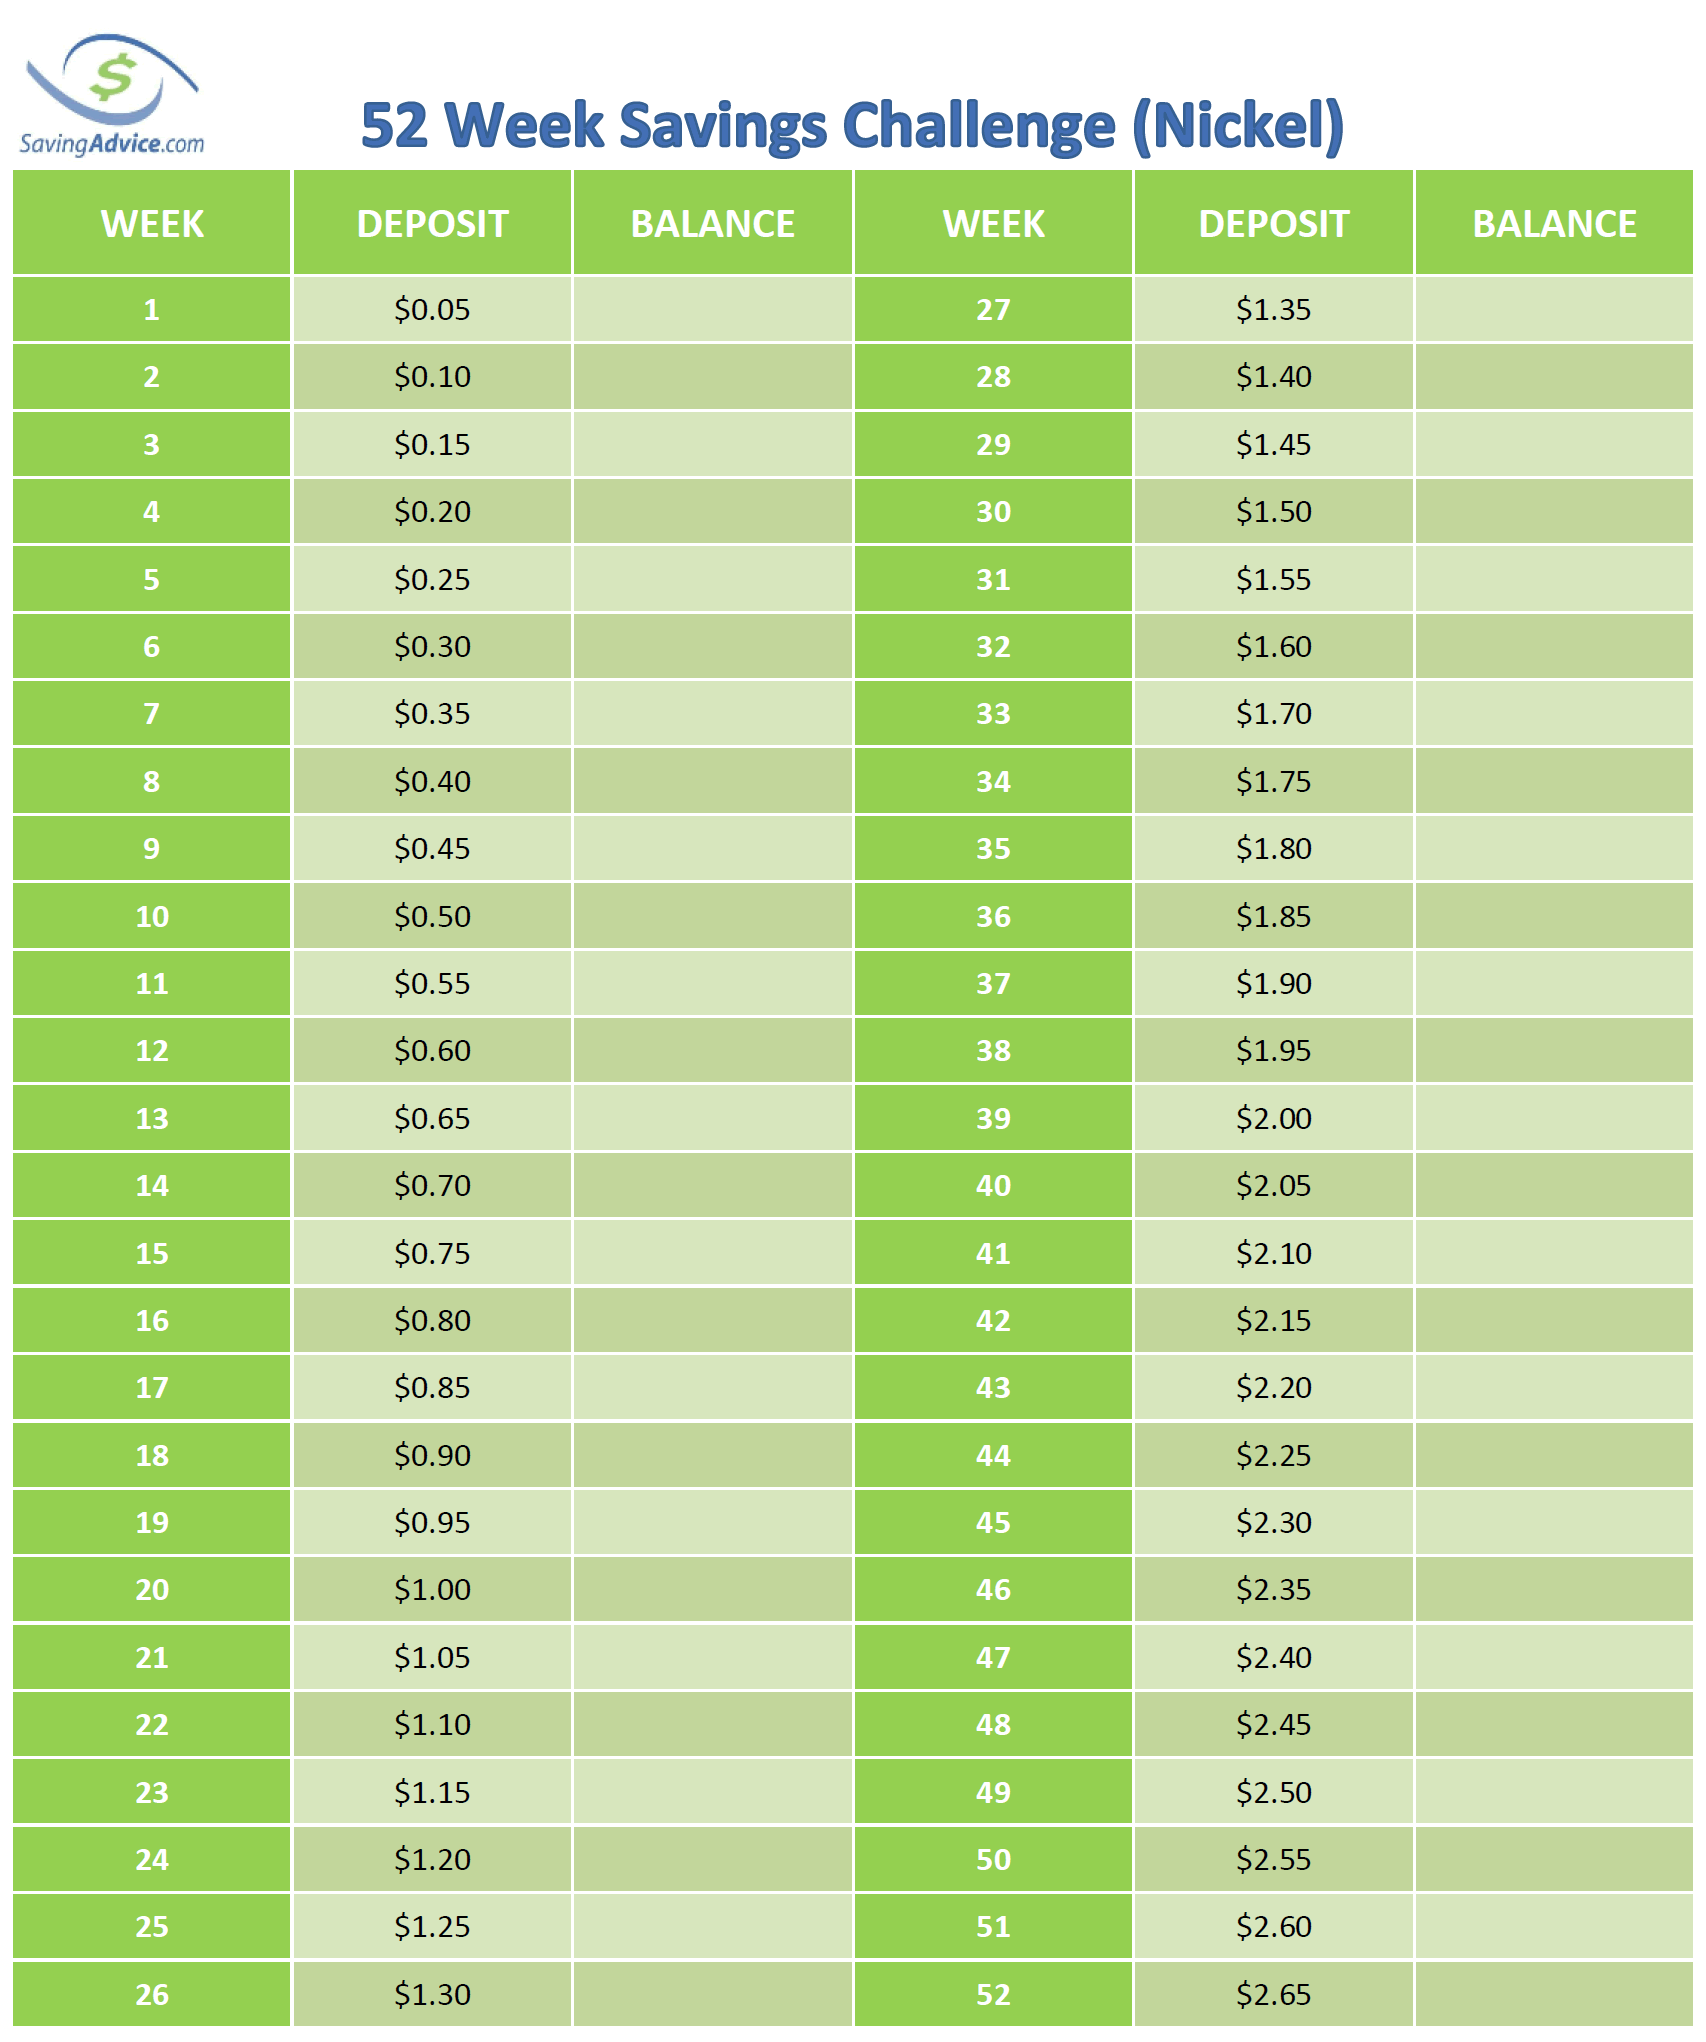This screenshot has height=2042, width=1706.
Task: Click the balance cell for week 26
Action: tap(712, 1994)
